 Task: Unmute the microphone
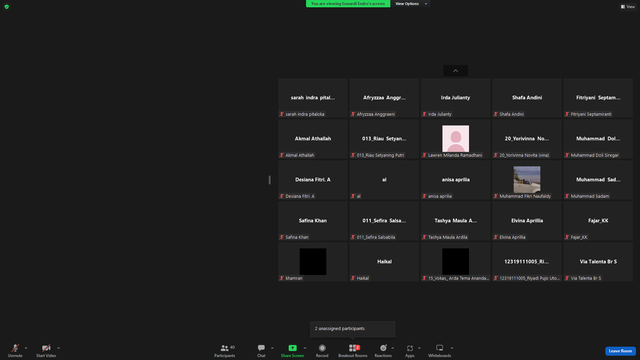point(15,350)
